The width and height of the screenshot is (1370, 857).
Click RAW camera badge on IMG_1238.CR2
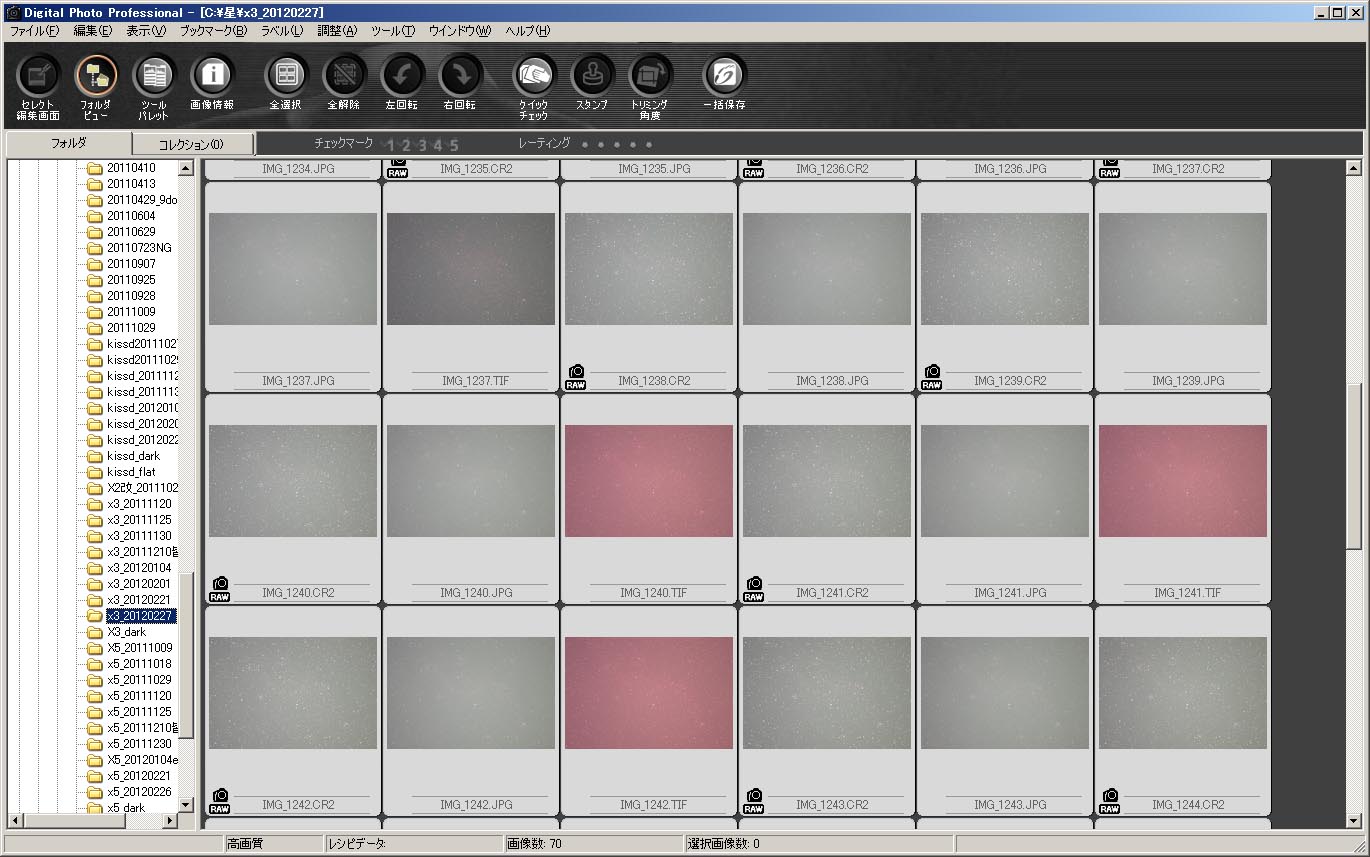(575, 378)
